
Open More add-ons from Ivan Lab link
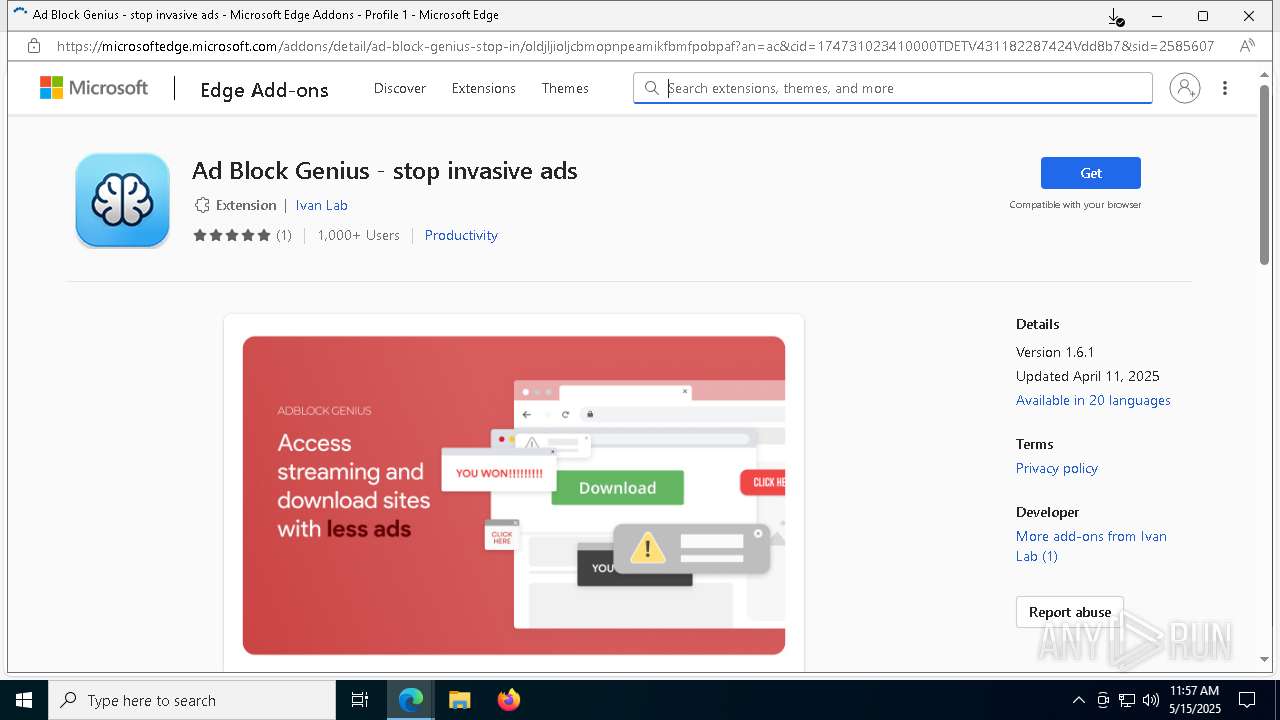(1091, 546)
